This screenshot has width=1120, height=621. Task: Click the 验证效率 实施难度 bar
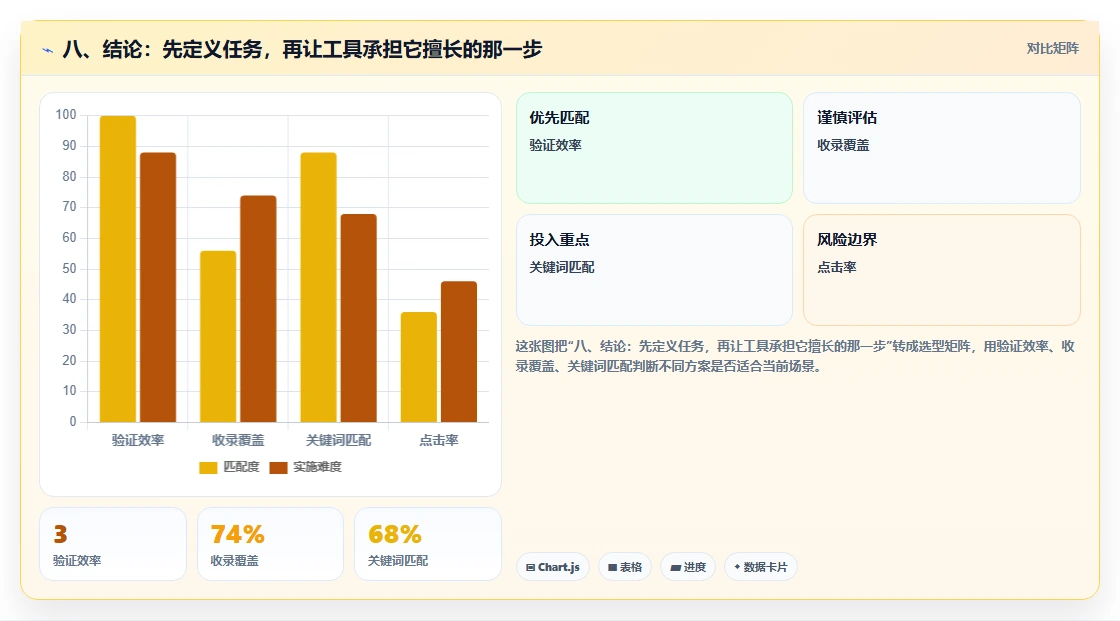(158, 287)
